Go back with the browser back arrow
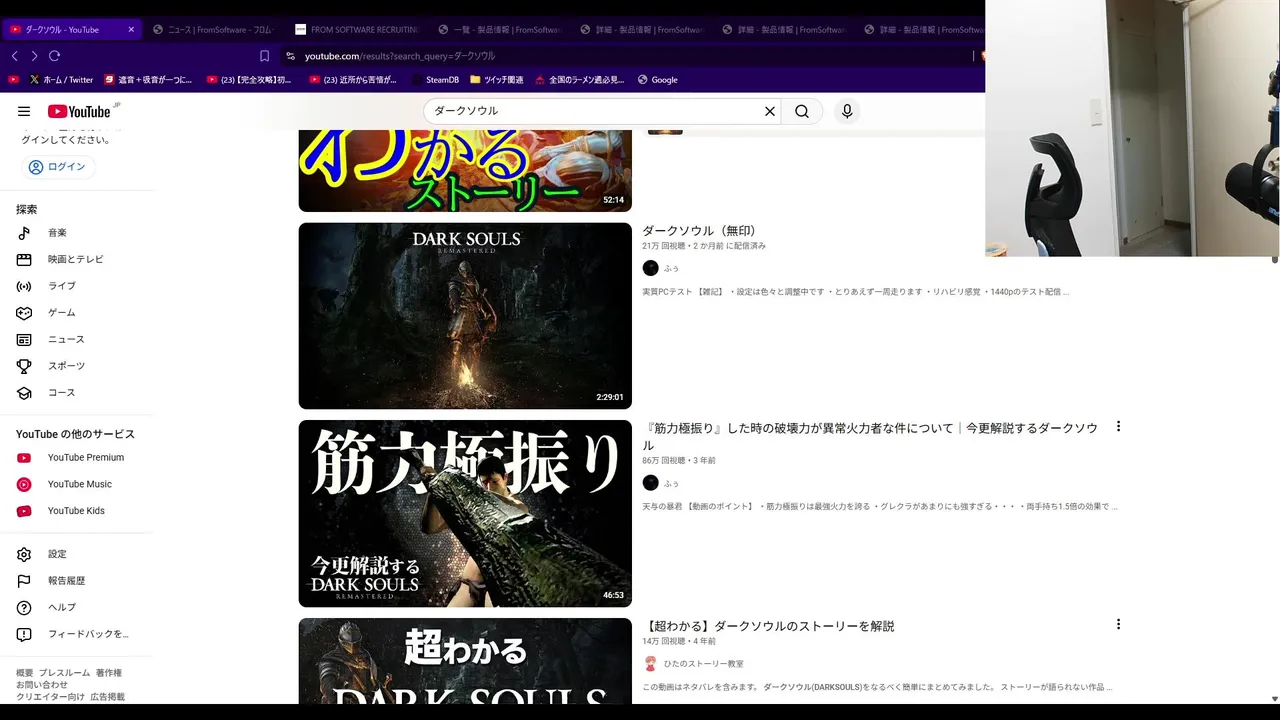 pyautogui.click(x=15, y=56)
